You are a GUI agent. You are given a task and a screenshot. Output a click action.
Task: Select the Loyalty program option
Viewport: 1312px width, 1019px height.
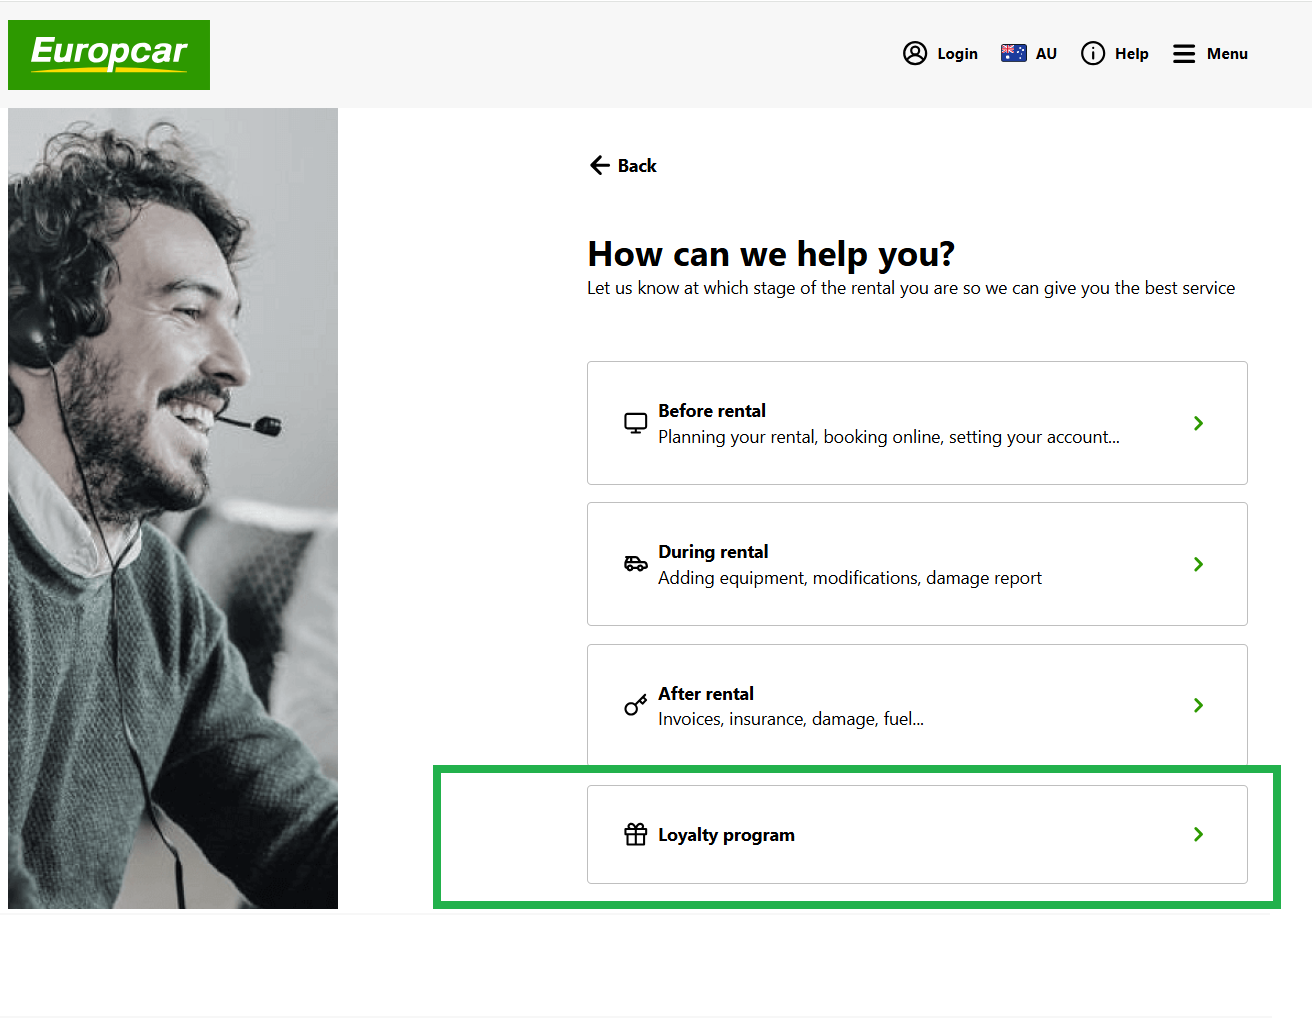(x=917, y=834)
